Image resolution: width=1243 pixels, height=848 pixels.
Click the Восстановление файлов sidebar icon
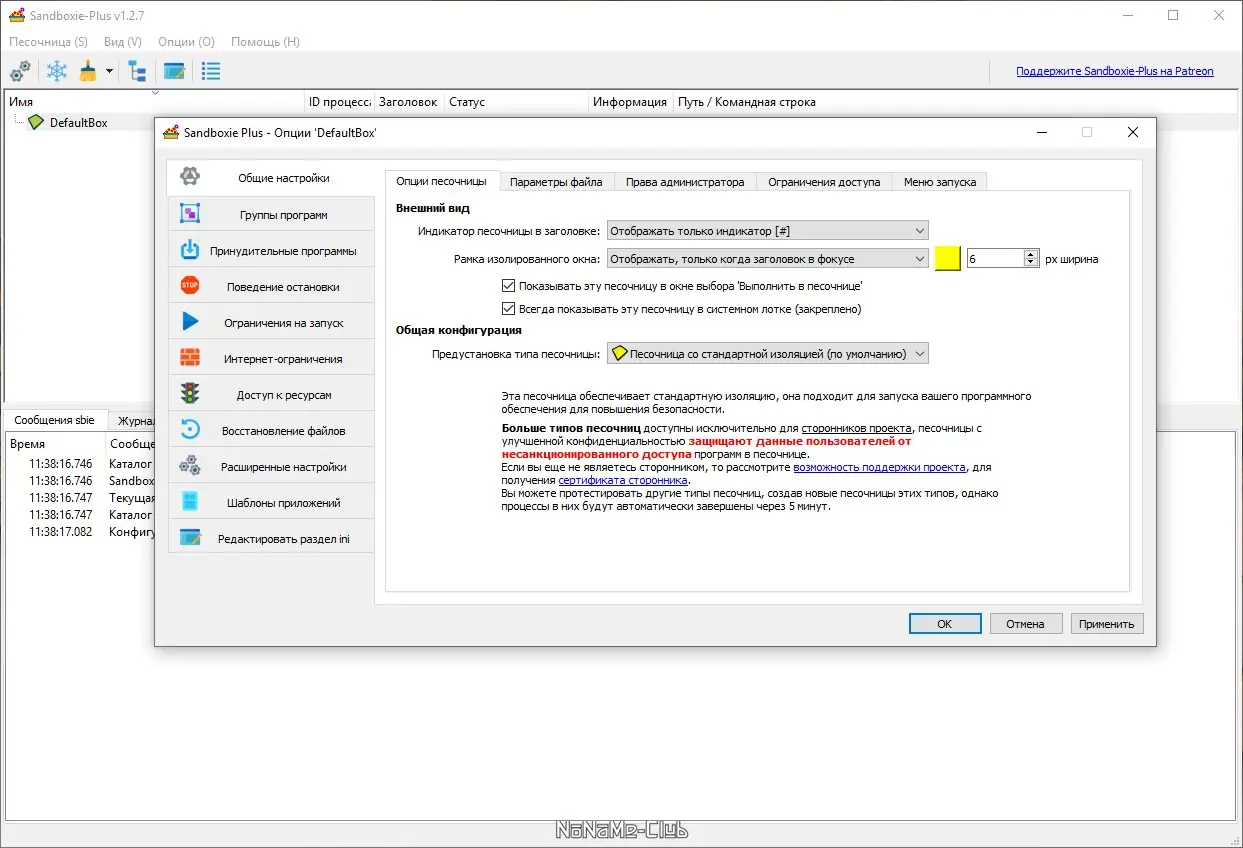(190, 430)
